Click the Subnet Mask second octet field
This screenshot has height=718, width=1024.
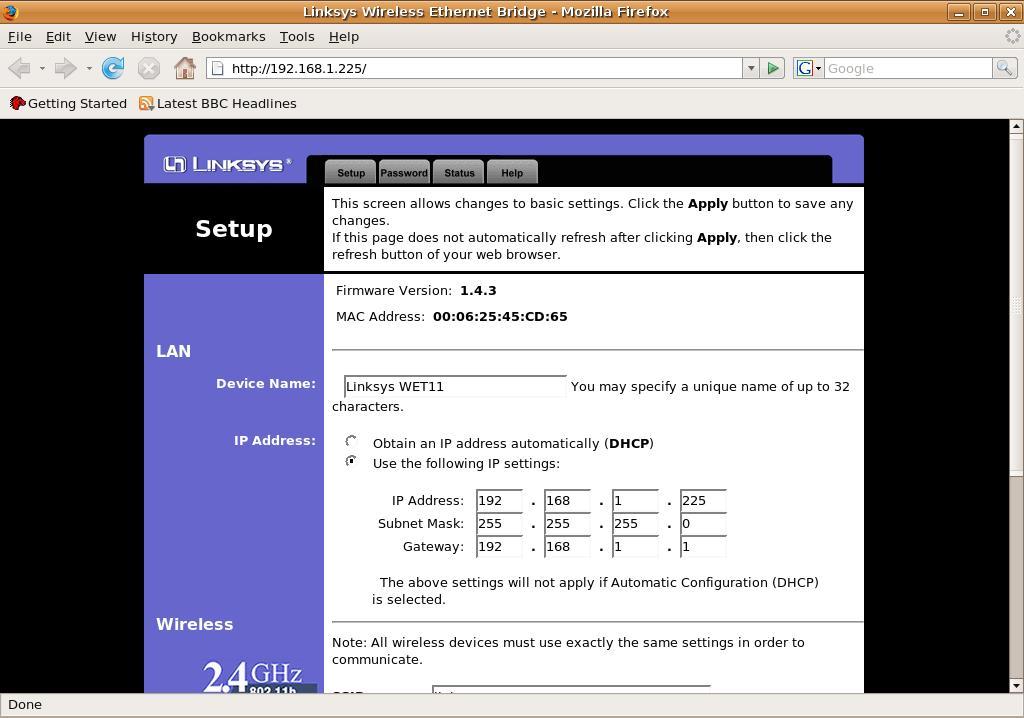568,523
